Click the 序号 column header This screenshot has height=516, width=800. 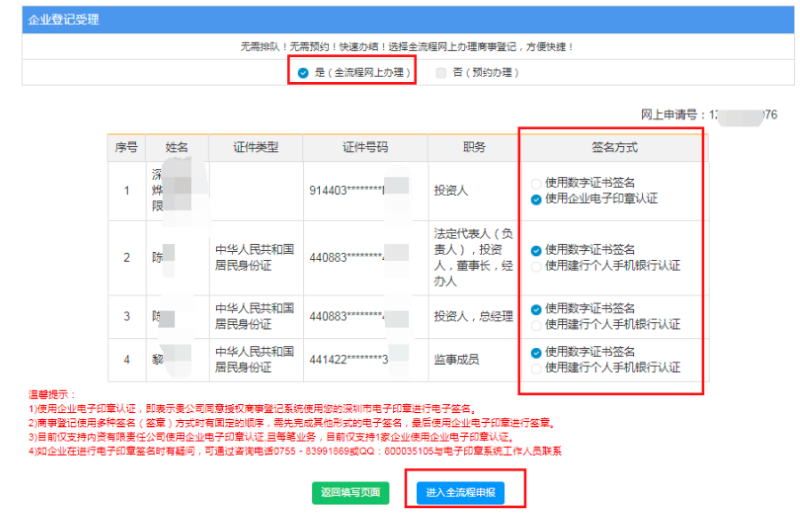126,148
